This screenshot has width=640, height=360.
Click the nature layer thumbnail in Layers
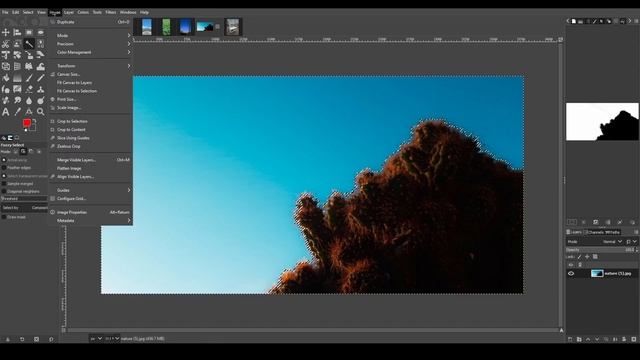pyautogui.click(x=597, y=273)
